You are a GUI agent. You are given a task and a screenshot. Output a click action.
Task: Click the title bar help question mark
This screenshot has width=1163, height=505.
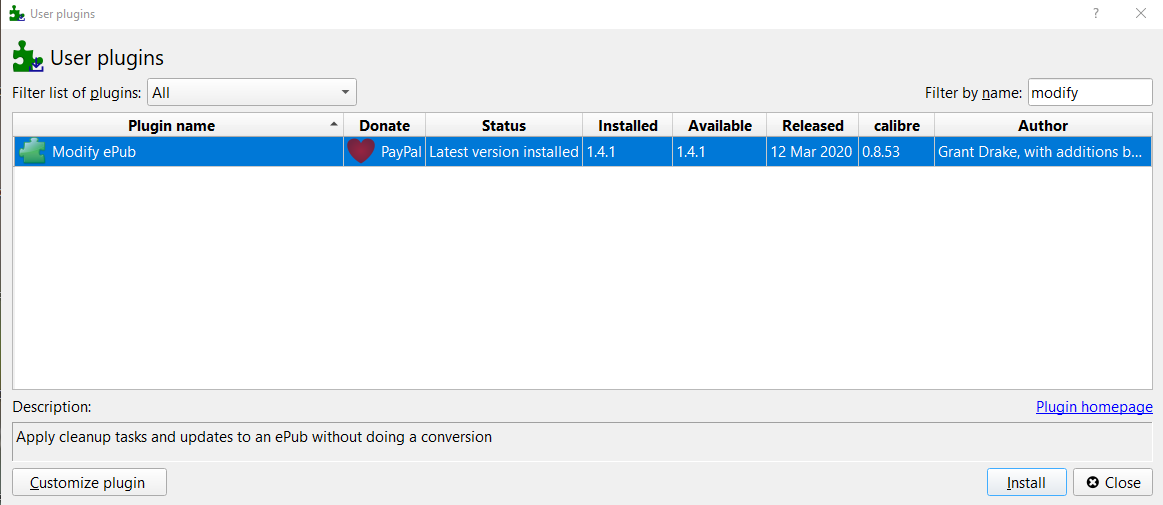[1096, 14]
